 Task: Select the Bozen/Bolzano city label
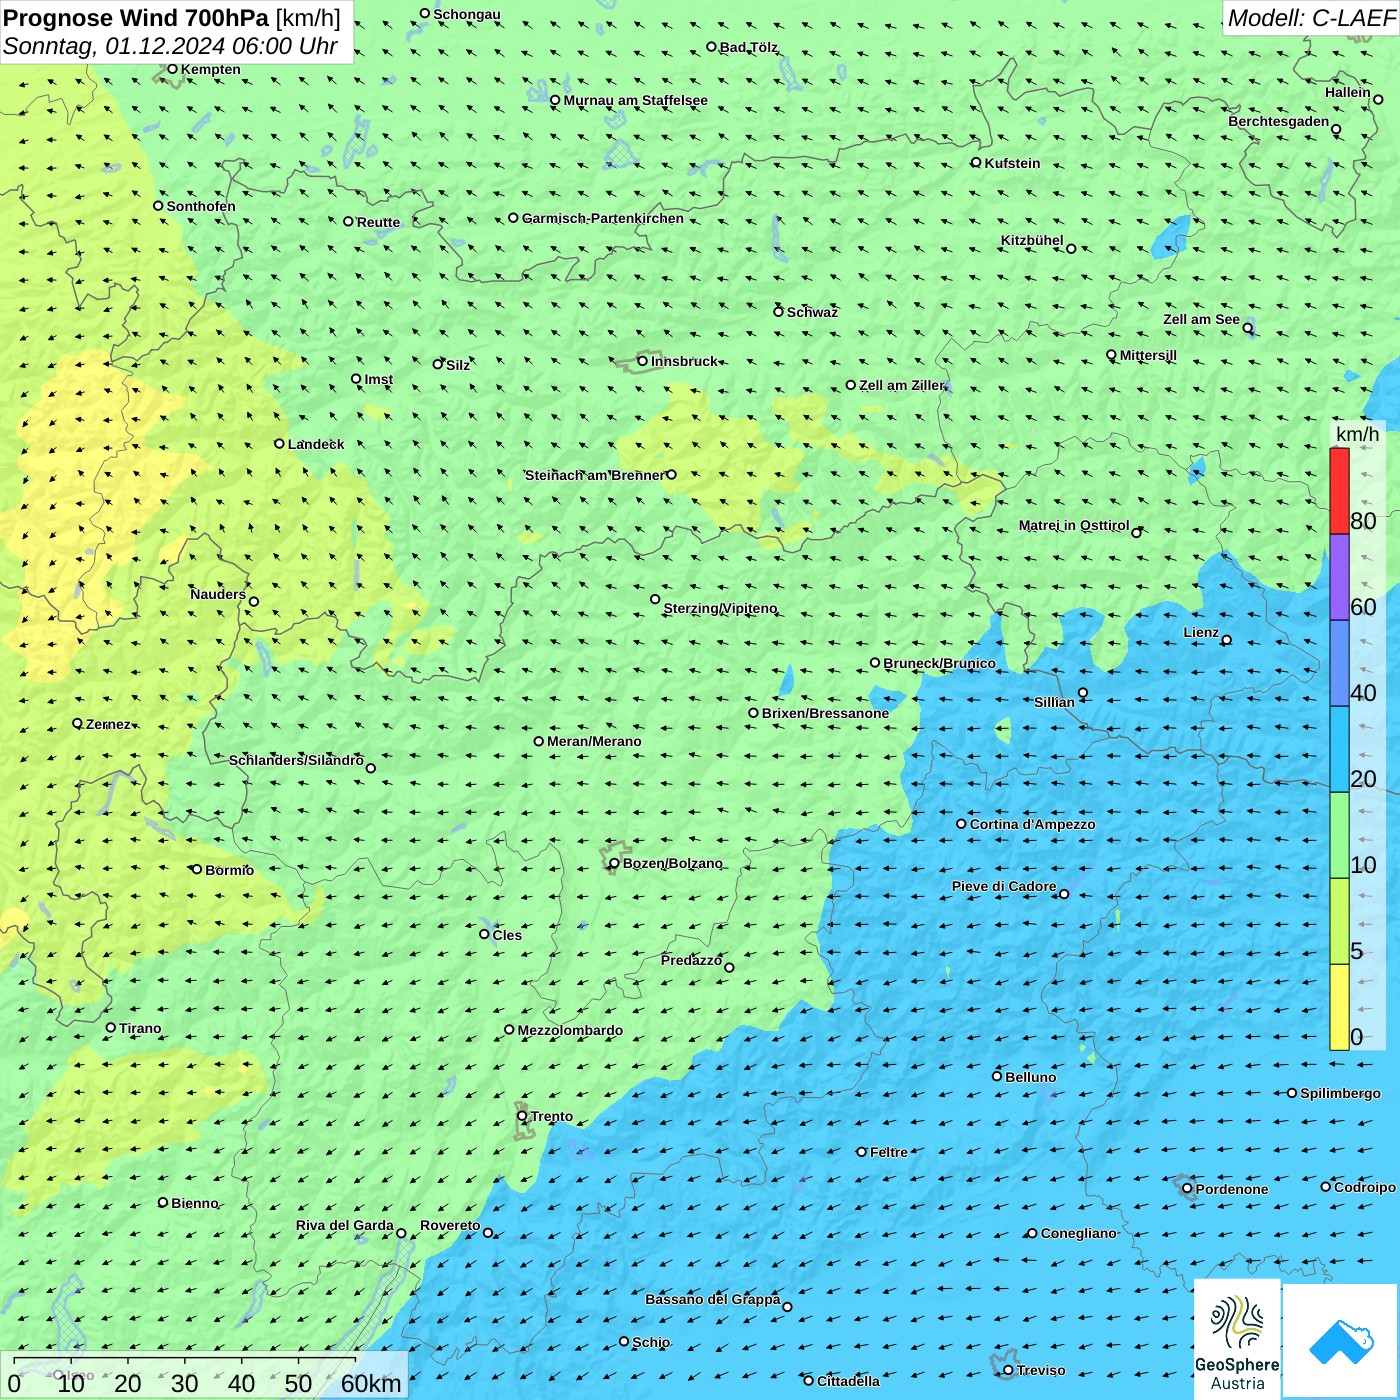tap(672, 863)
